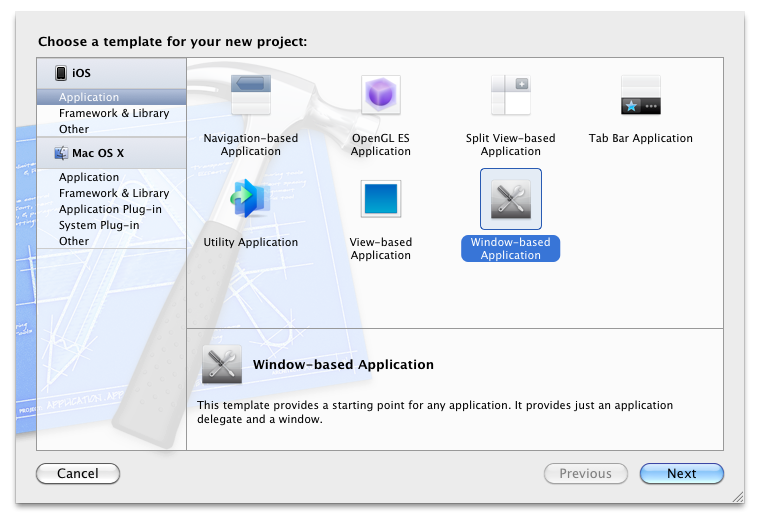Select System Plug-in category
This screenshot has width=760, height=523.
pyautogui.click(x=111, y=225)
